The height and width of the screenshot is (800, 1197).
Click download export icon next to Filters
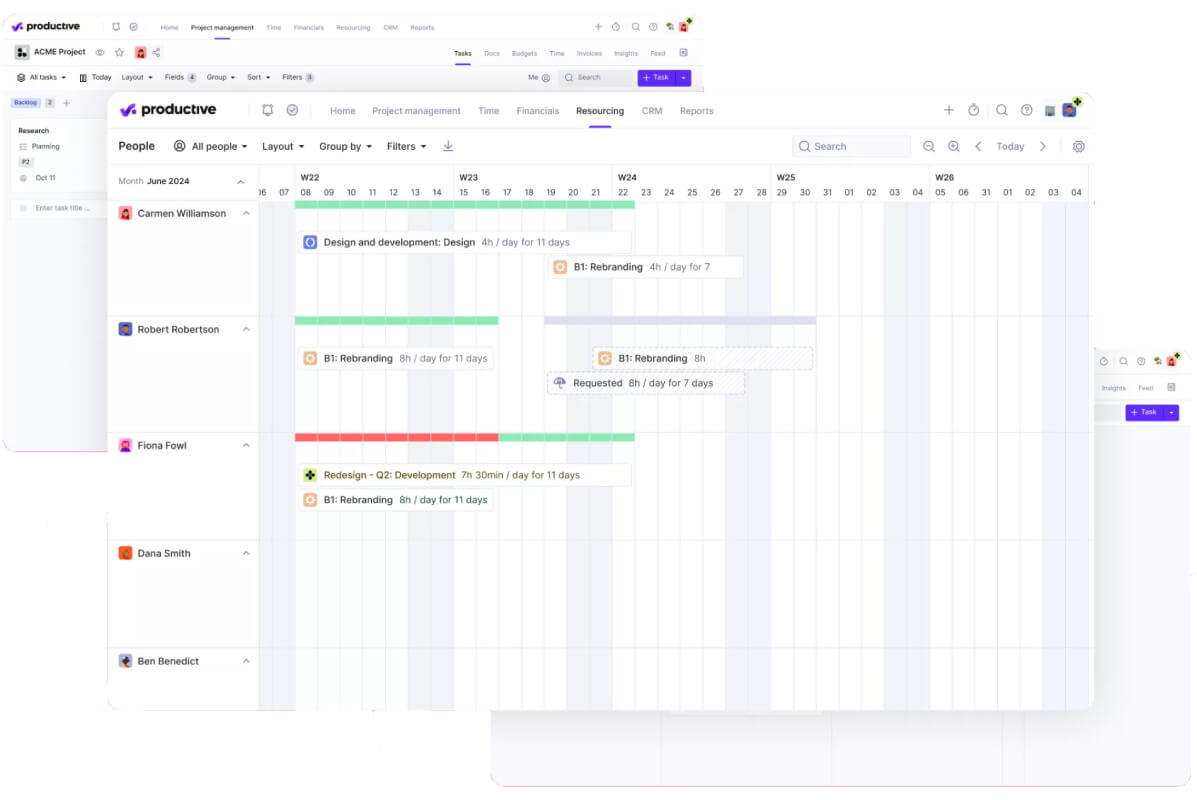(x=448, y=147)
